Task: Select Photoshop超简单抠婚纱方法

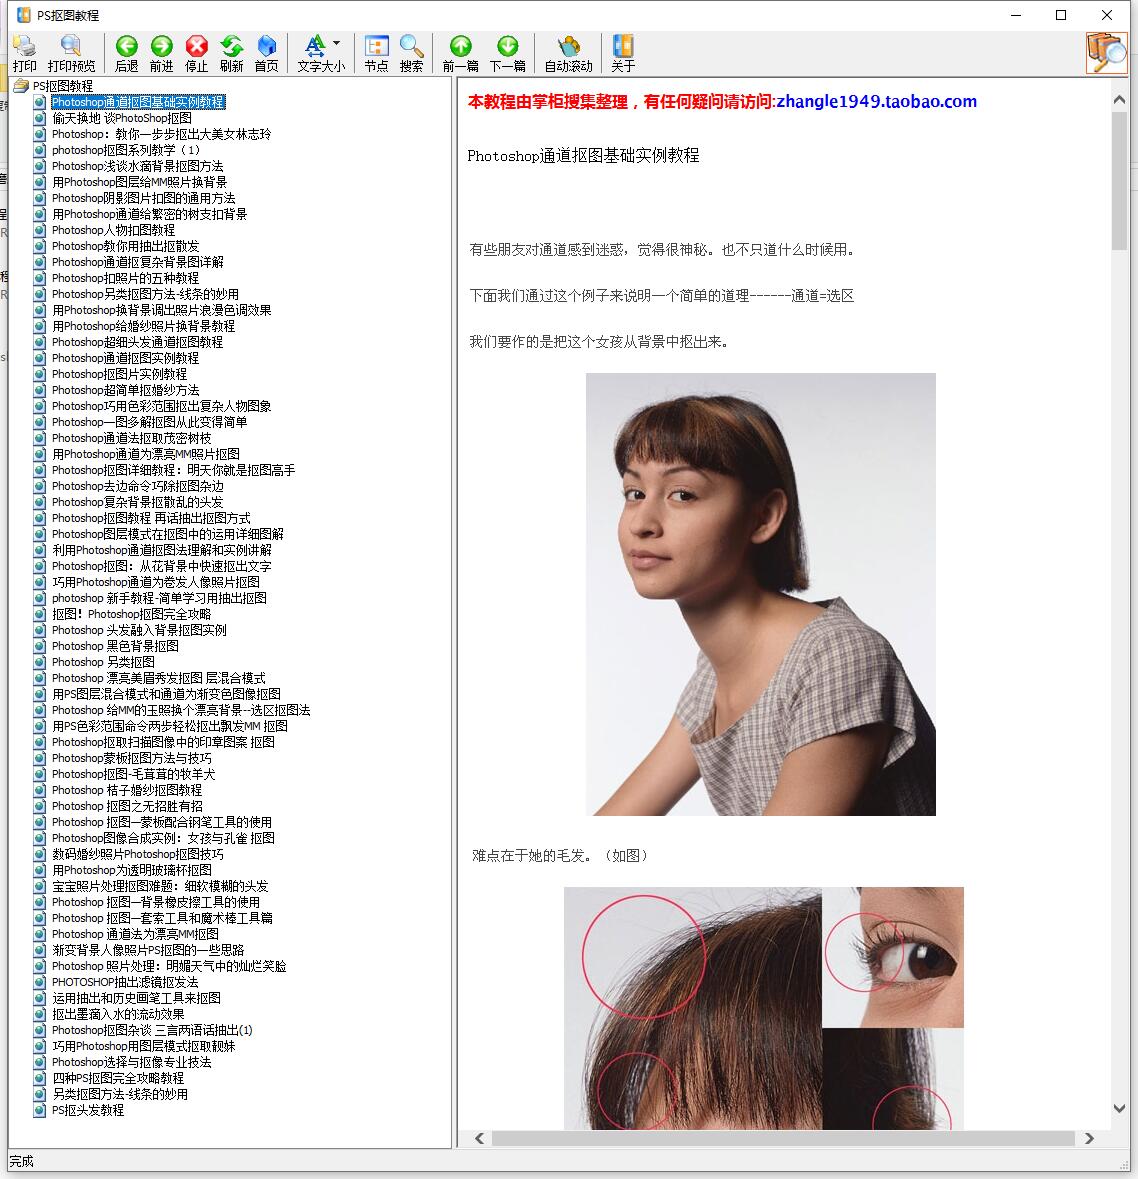Action: coord(125,390)
